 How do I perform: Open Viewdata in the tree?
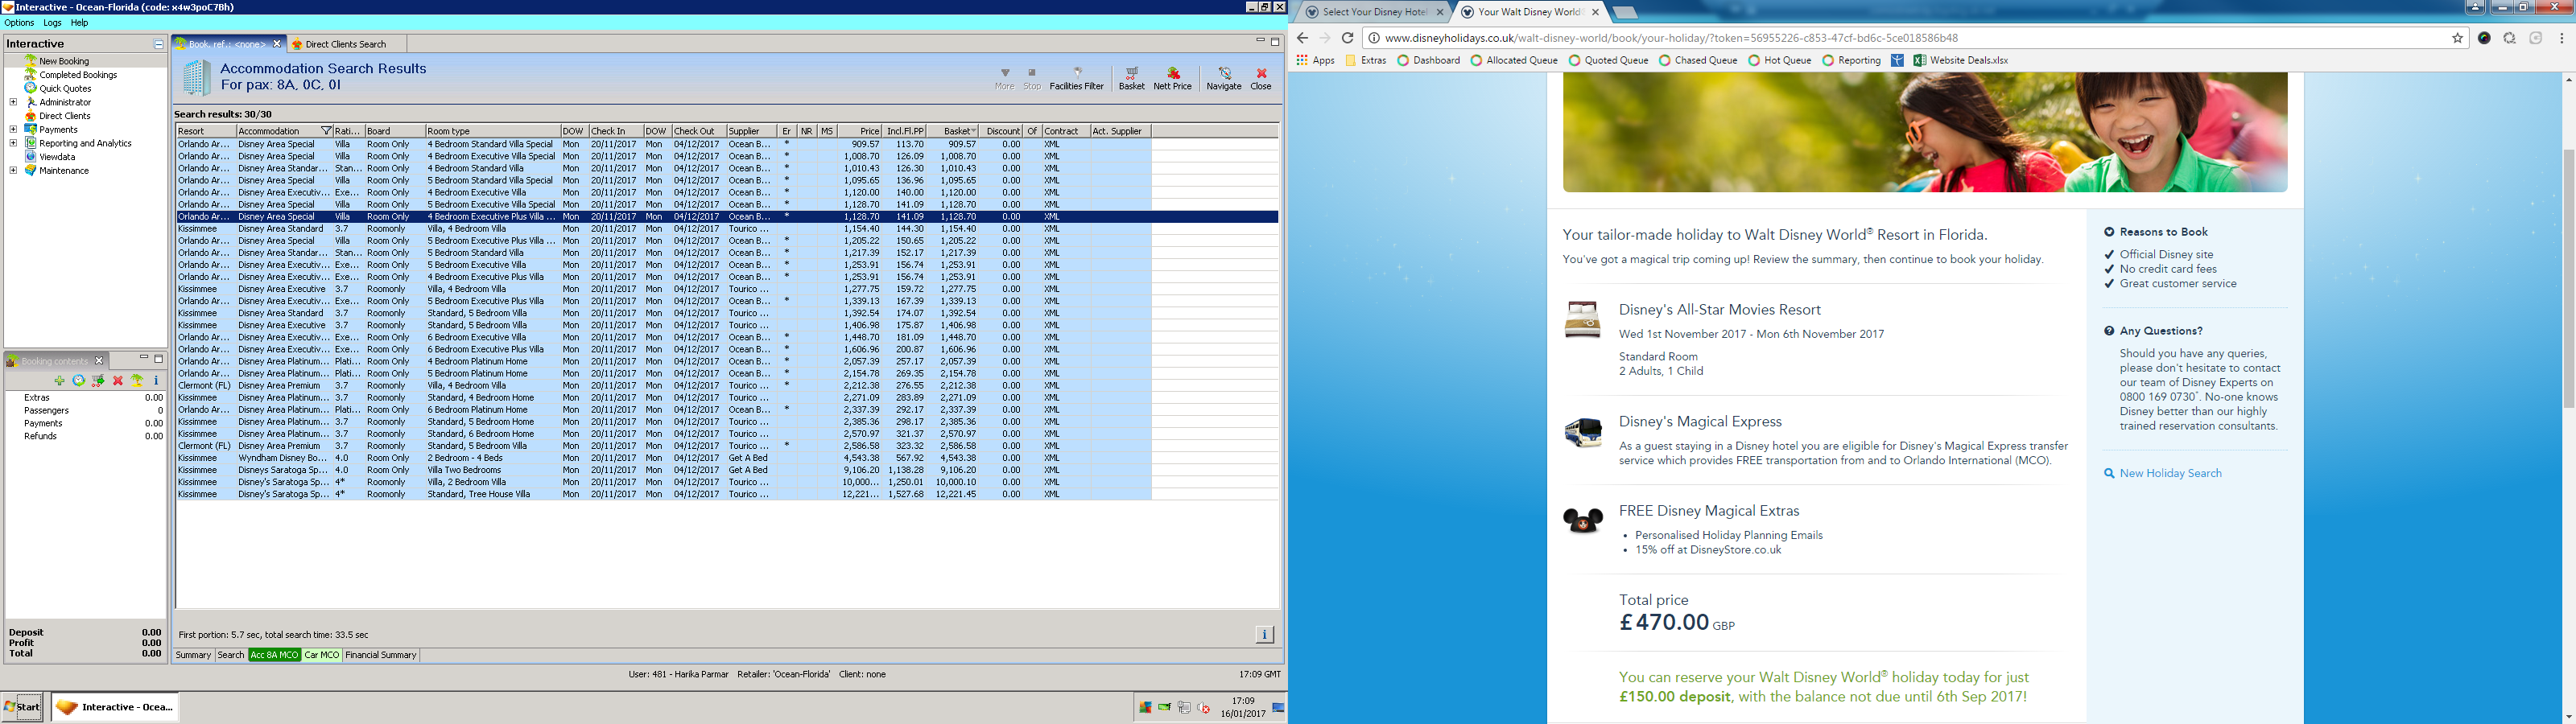(57, 157)
